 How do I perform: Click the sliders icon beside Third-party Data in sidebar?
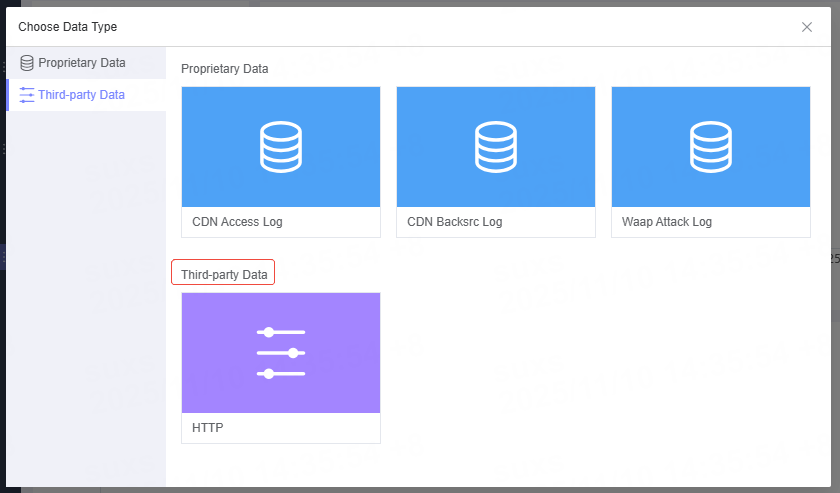tap(27, 95)
